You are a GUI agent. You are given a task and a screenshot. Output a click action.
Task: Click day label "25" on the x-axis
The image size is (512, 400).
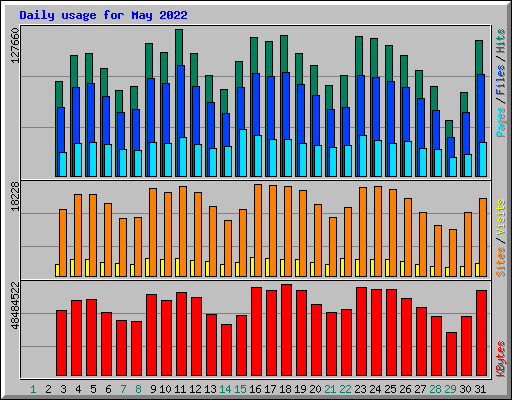(390, 389)
